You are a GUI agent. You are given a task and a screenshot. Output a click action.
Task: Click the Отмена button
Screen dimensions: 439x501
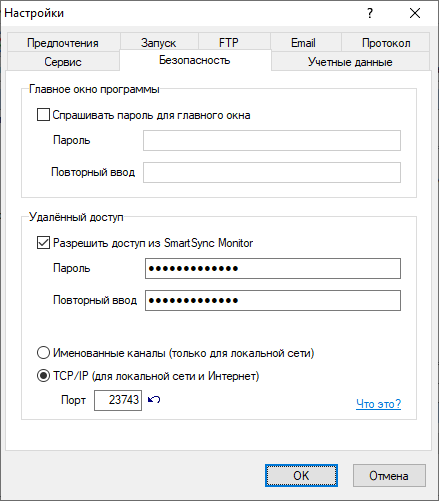click(x=389, y=475)
